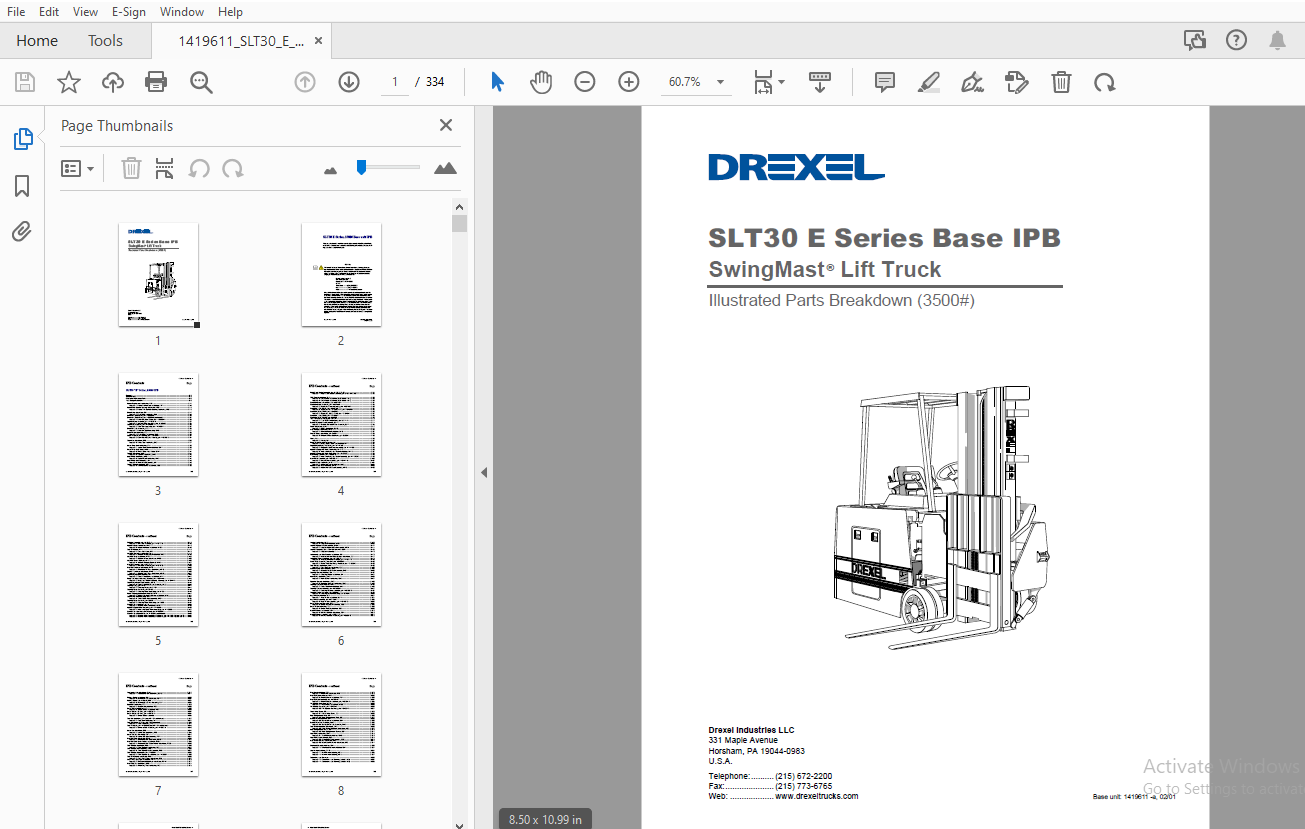1305x829 pixels.
Task: Adjust the thumbnail size slider handle
Action: coord(362,167)
